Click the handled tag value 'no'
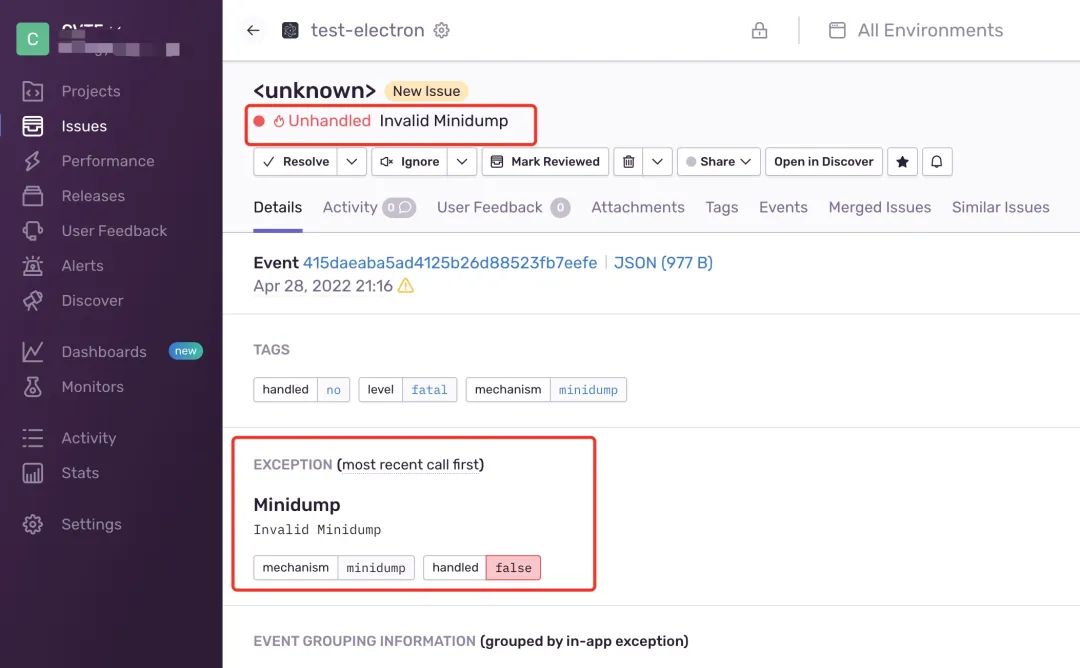The height and width of the screenshot is (668, 1080). (x=333, y=390)
